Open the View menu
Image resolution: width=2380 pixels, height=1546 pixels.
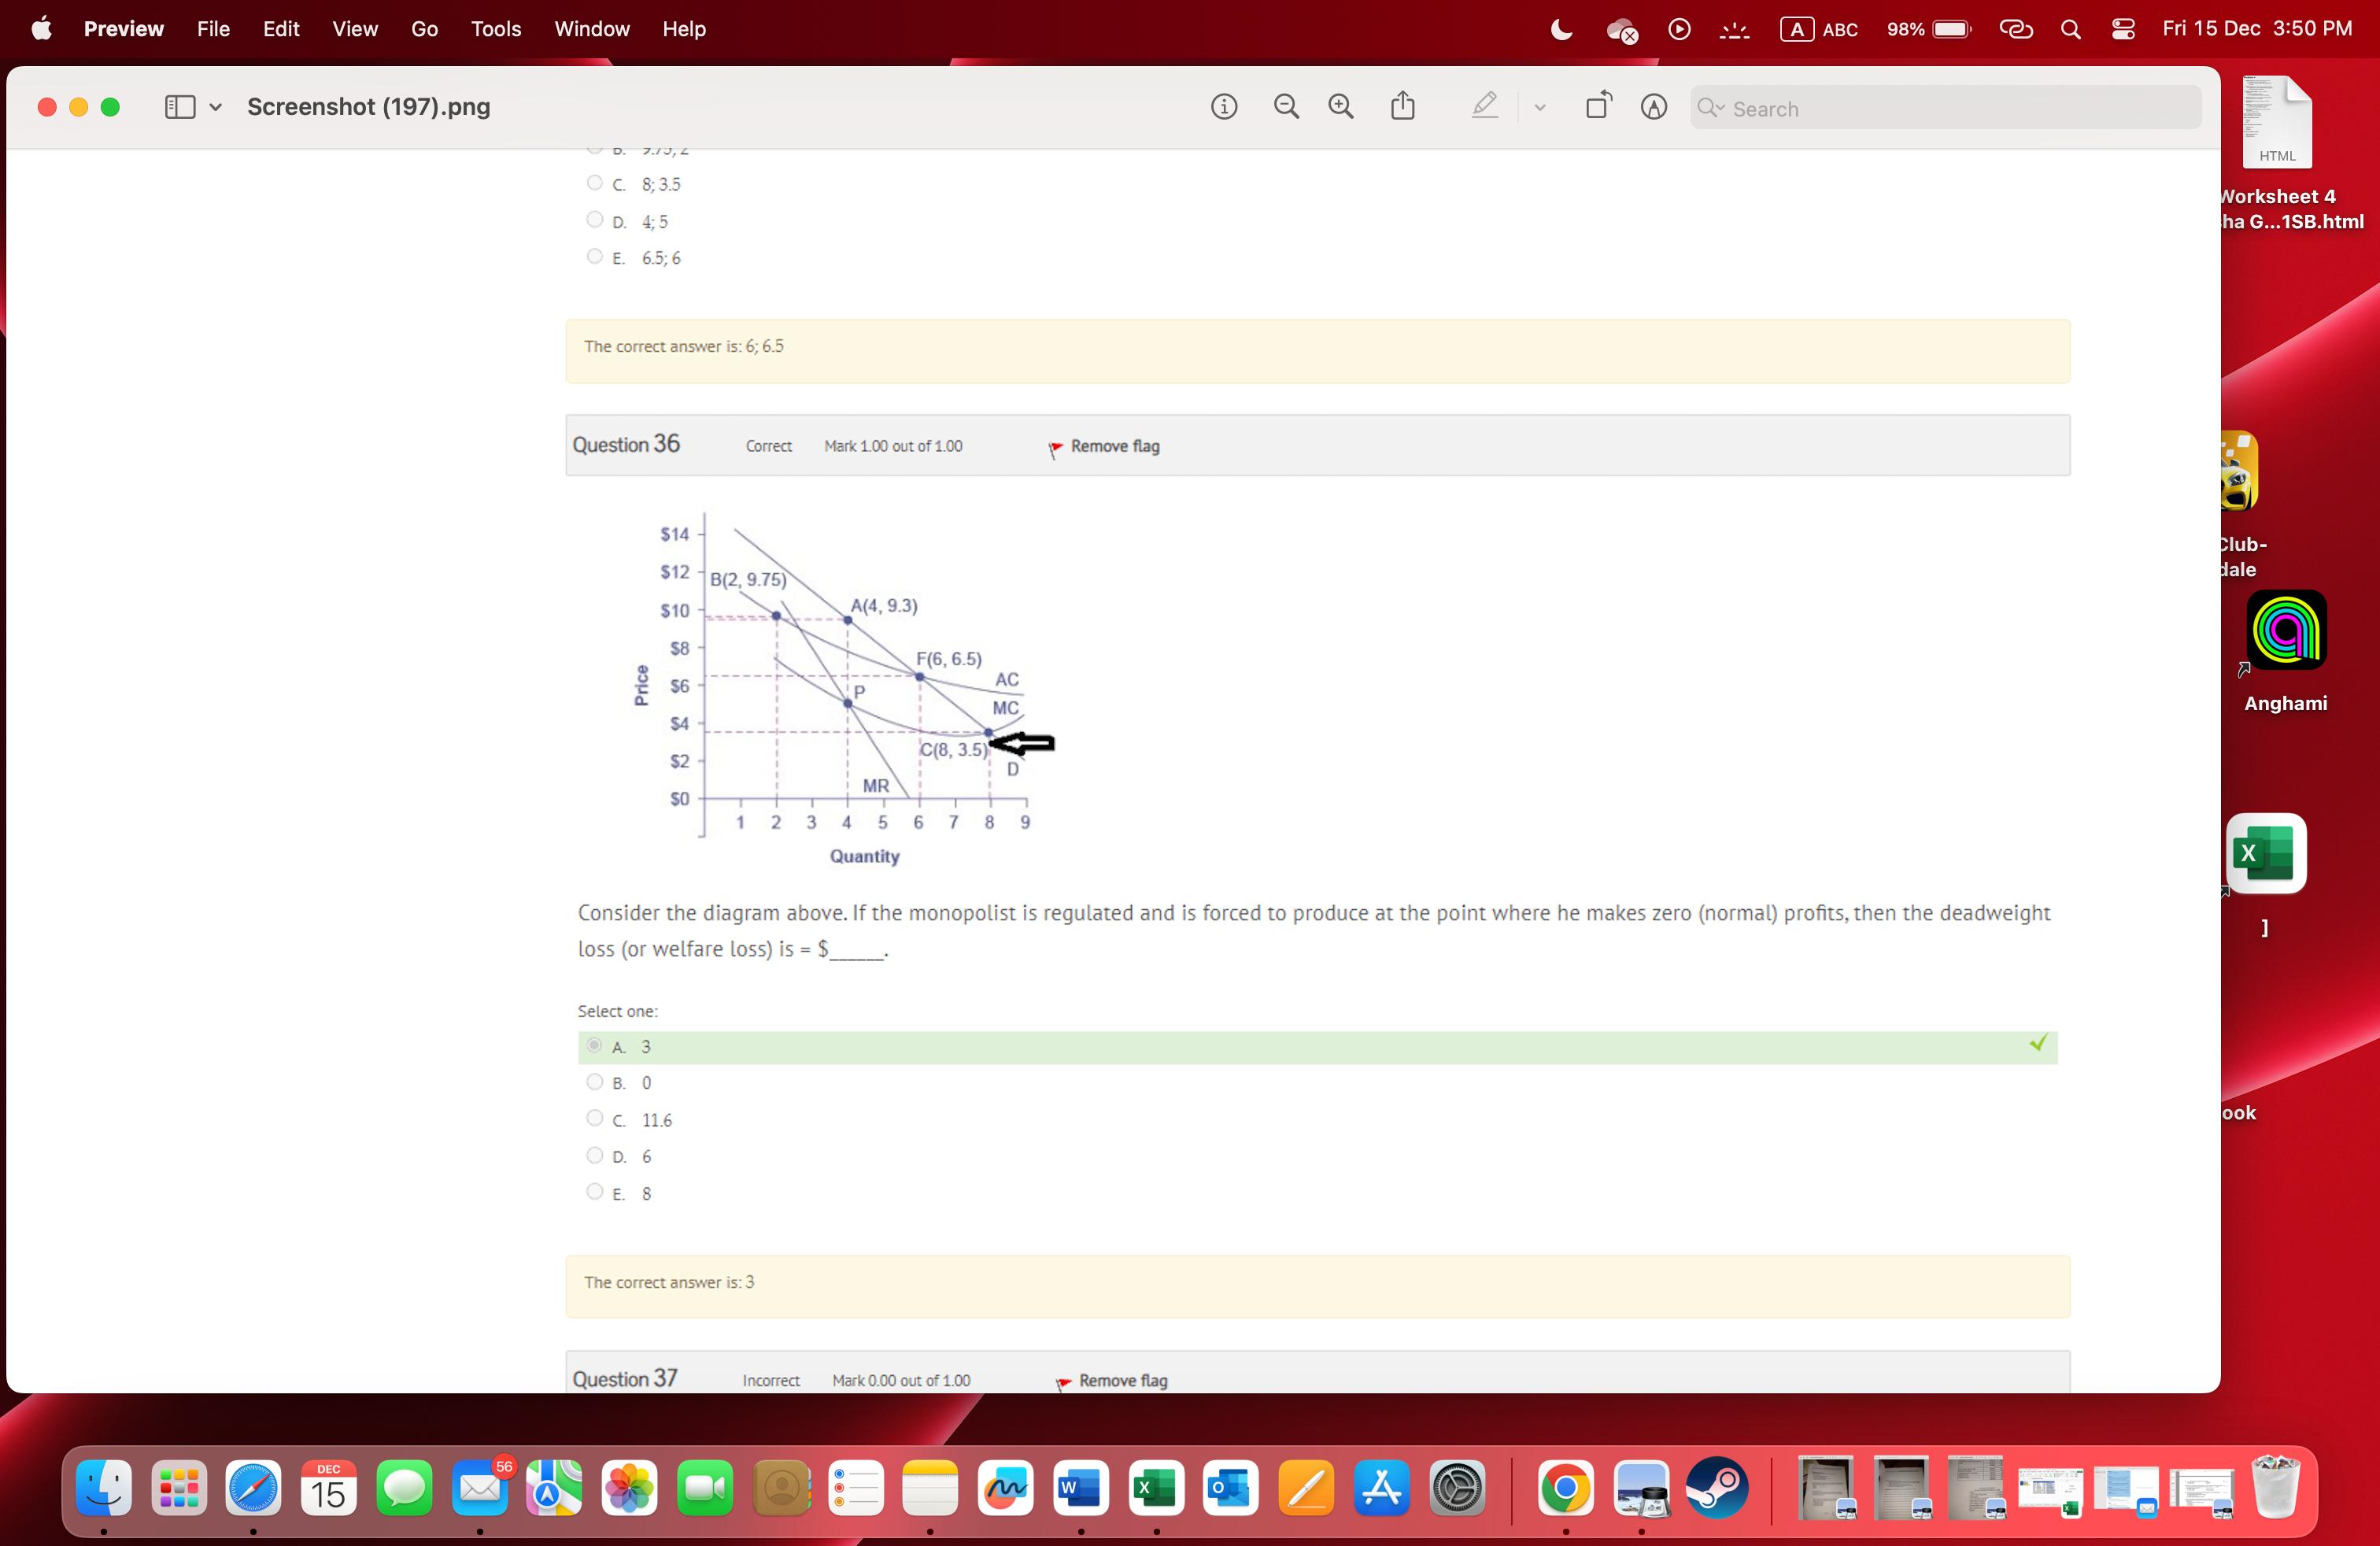point(354,29)
